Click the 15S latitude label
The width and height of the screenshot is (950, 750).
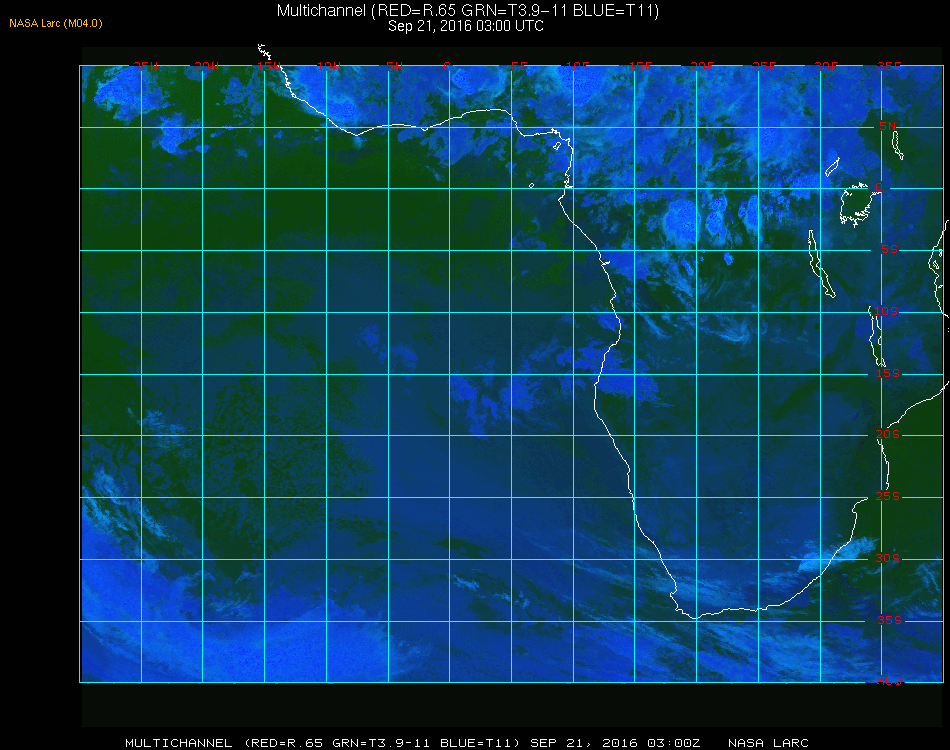coord(888,373)
